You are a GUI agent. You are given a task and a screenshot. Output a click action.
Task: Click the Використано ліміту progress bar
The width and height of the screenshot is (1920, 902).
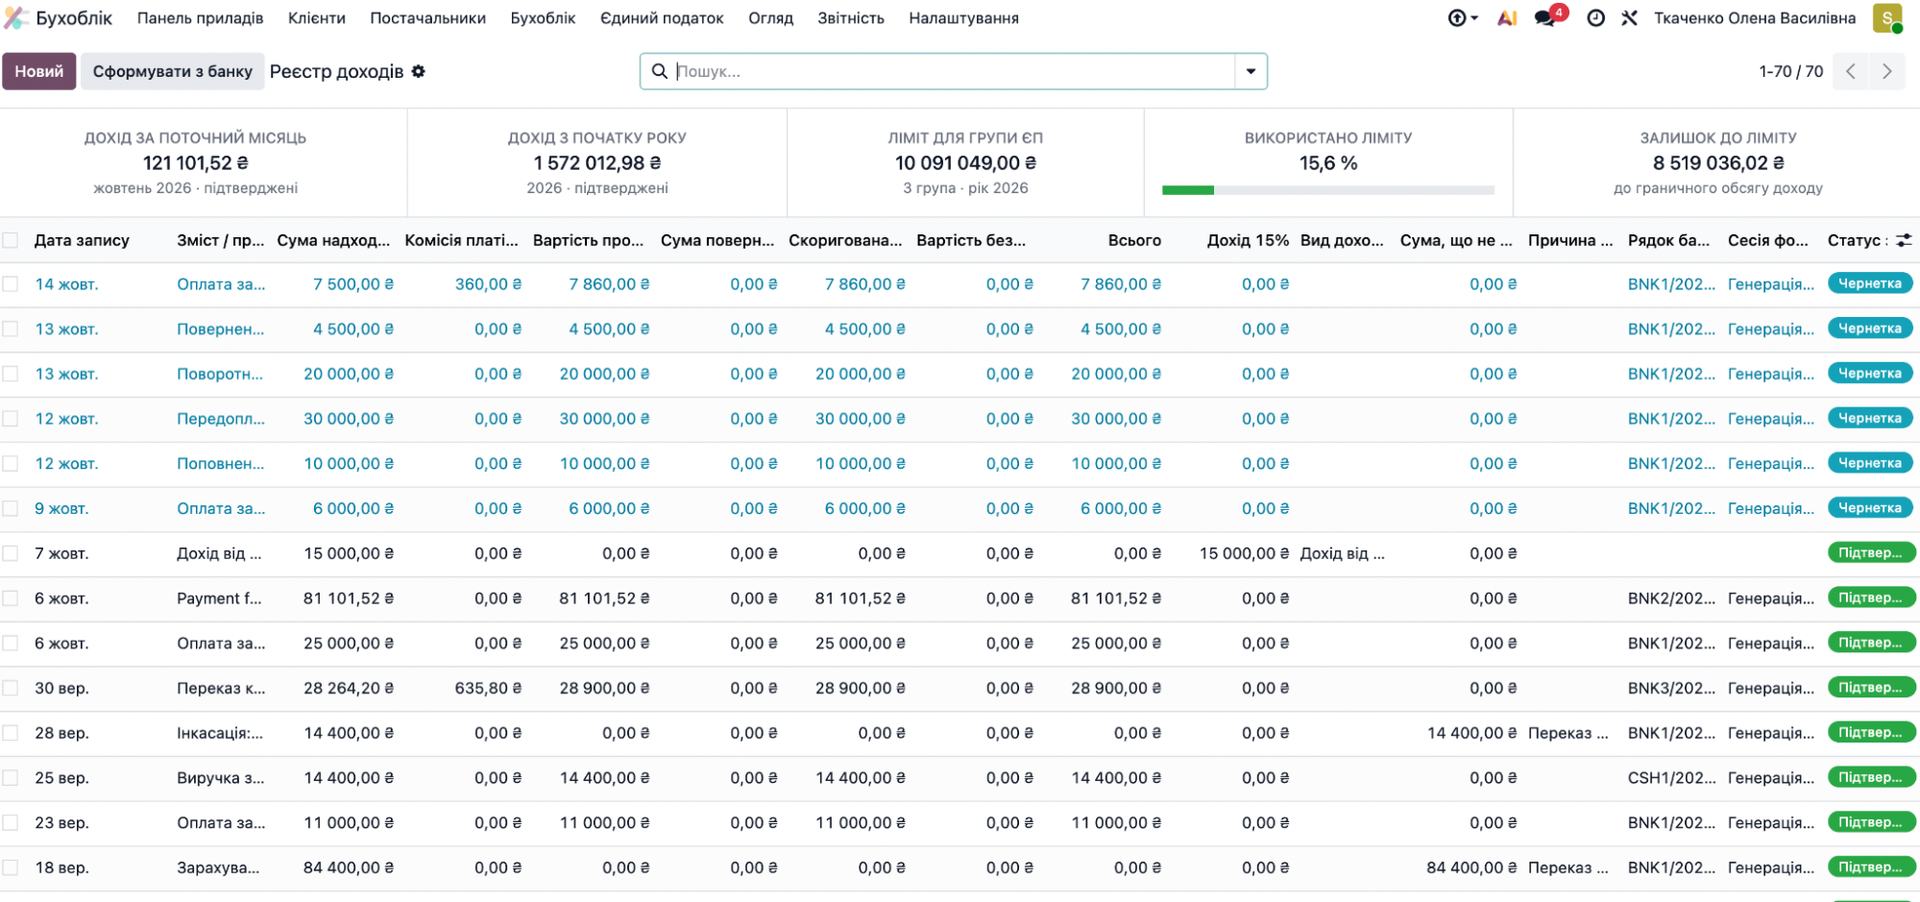click(1328, 190)
